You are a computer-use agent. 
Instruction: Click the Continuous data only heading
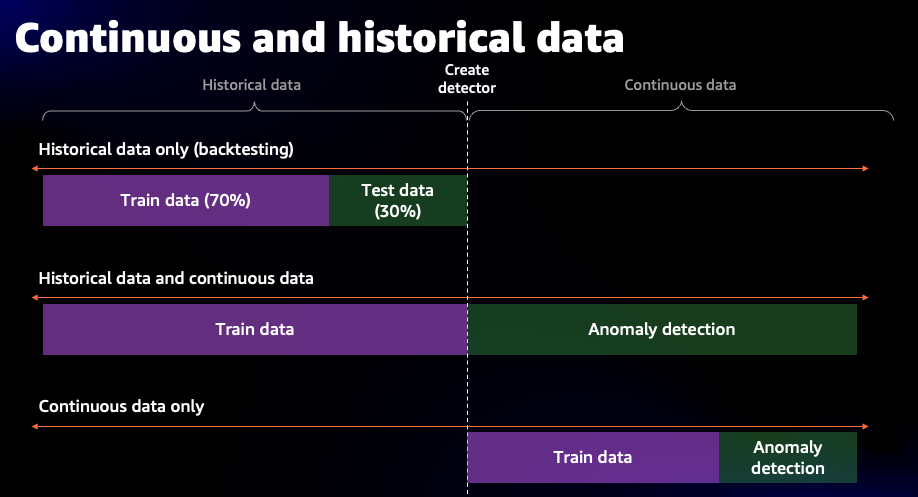click(121, 406)
